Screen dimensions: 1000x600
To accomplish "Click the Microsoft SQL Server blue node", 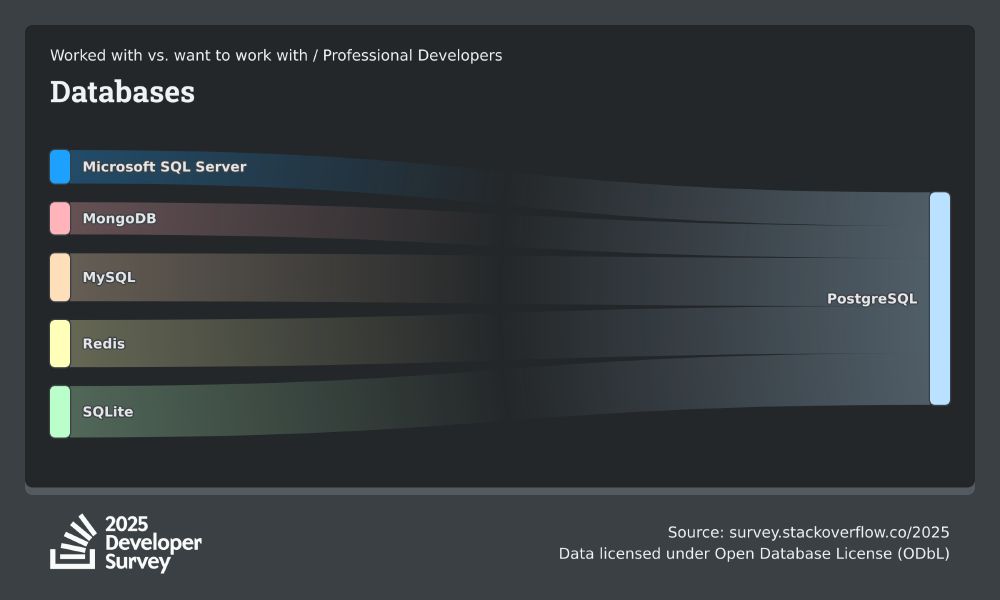I will pos(60,166).
